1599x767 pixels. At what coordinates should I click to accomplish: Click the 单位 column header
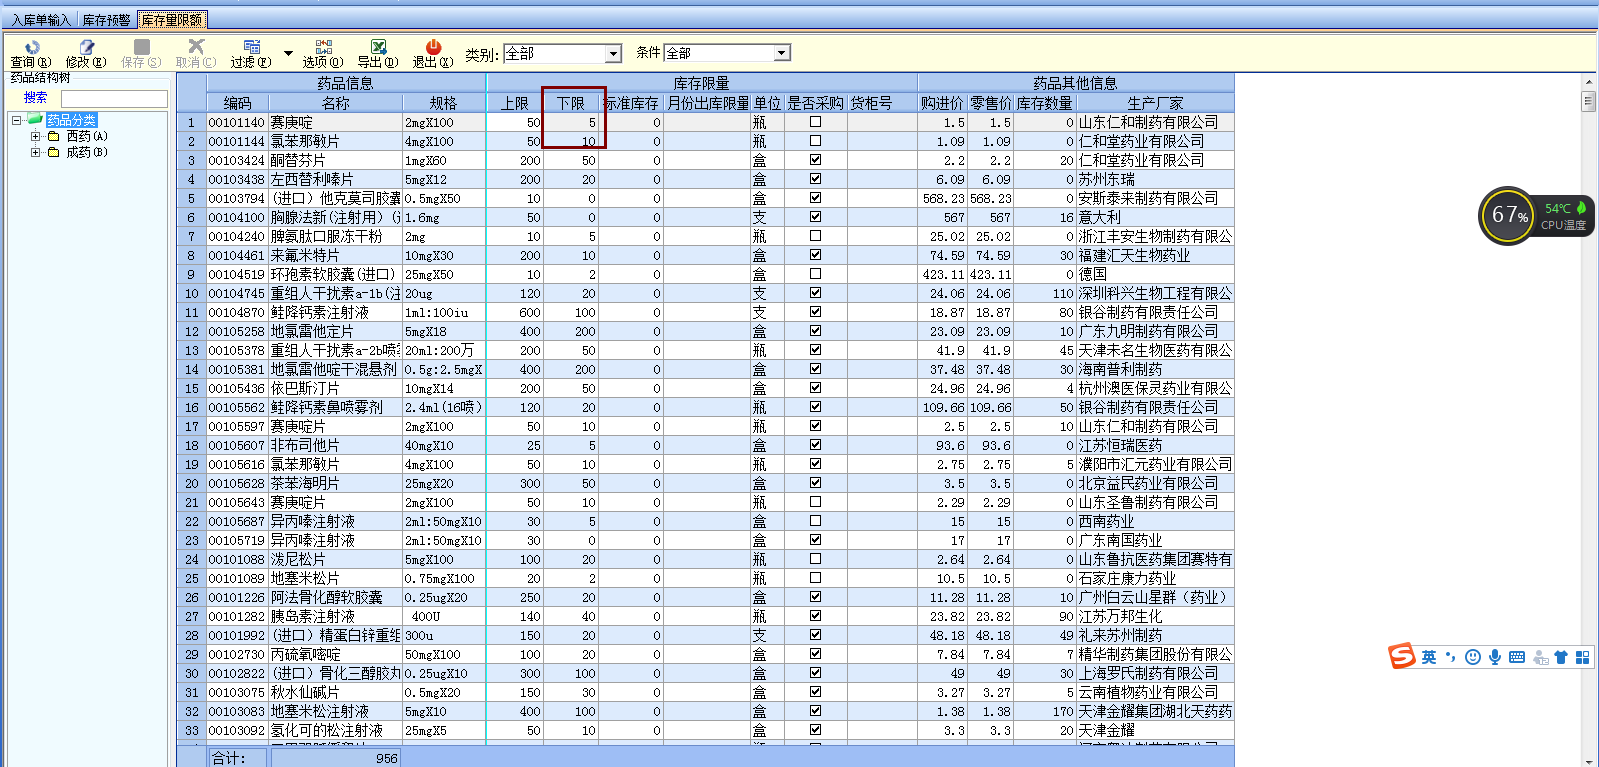[767, 103]
